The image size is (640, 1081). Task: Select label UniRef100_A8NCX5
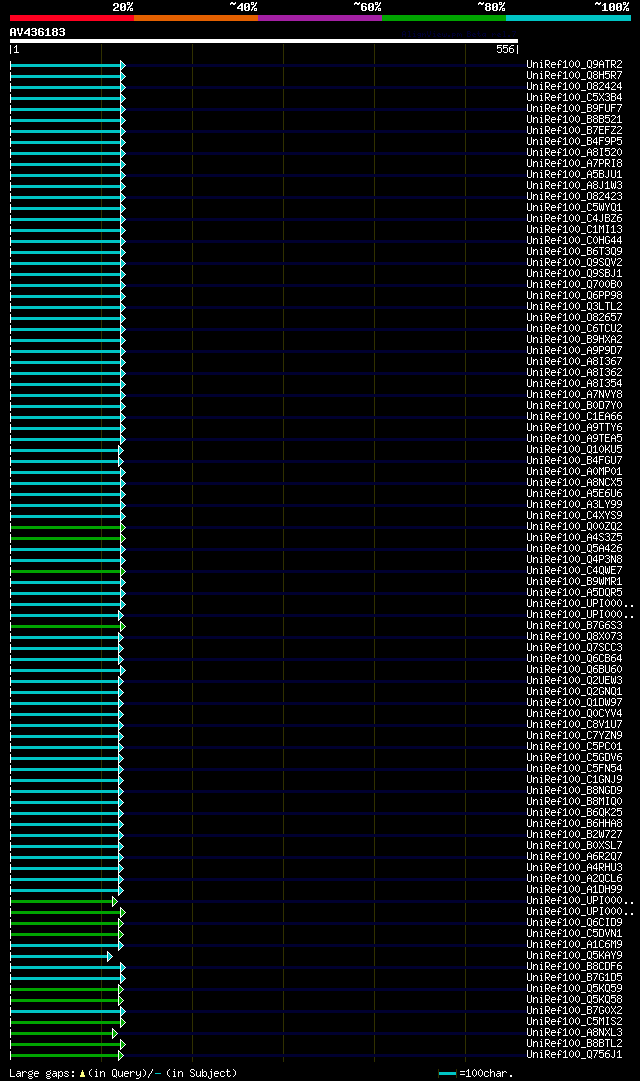click(574, 483)
